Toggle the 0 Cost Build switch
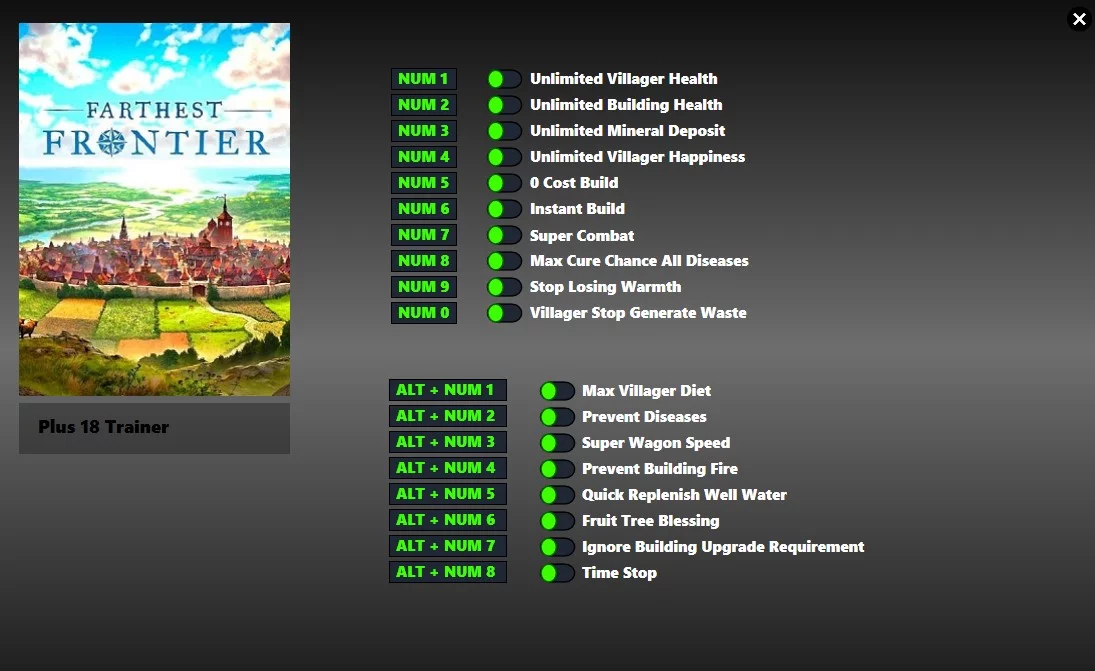Screen dimensions: 1095x671 tap(504, 183)
